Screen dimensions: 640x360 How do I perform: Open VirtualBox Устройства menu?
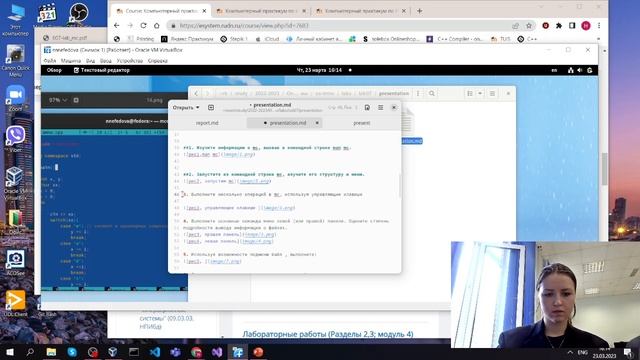130,60
